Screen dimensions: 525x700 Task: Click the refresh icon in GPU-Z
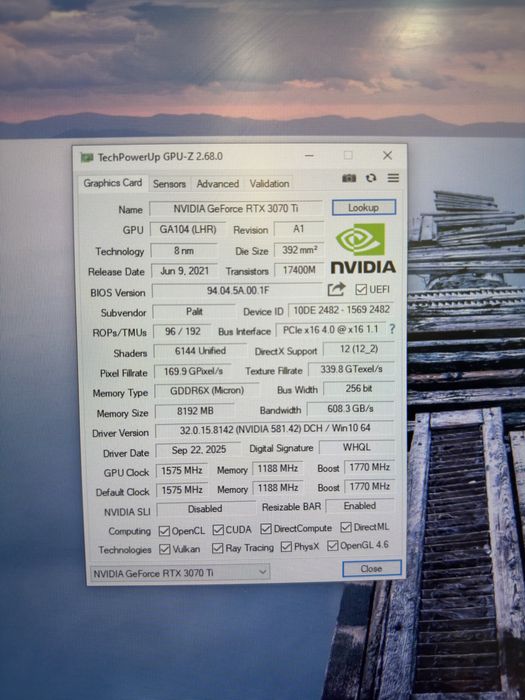pyautogui.click(x=371, y=178)
